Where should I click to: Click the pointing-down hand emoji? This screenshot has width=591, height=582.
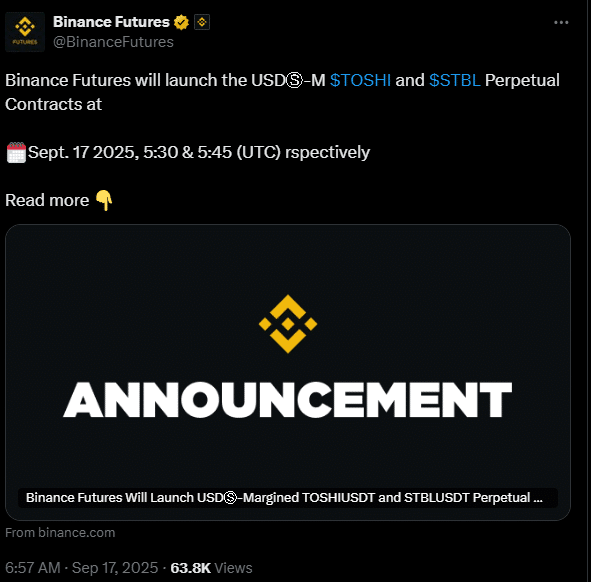[104, 200]
